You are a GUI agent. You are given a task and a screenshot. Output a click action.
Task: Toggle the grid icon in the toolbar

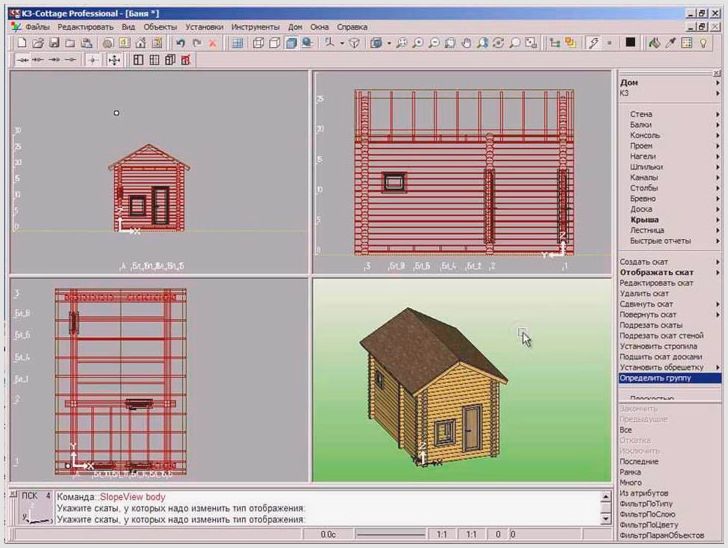click(x=237, y=43)
